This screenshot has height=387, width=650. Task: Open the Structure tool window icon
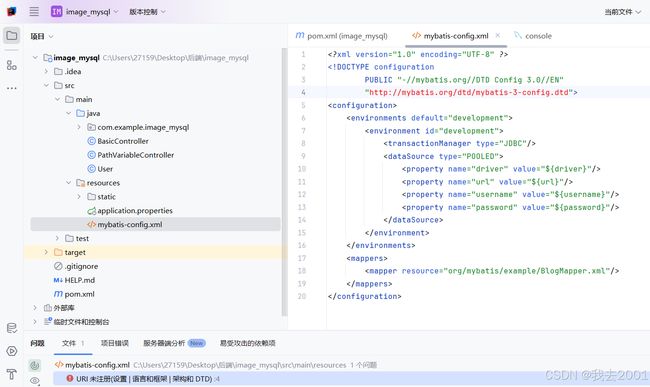coord(12,65)
